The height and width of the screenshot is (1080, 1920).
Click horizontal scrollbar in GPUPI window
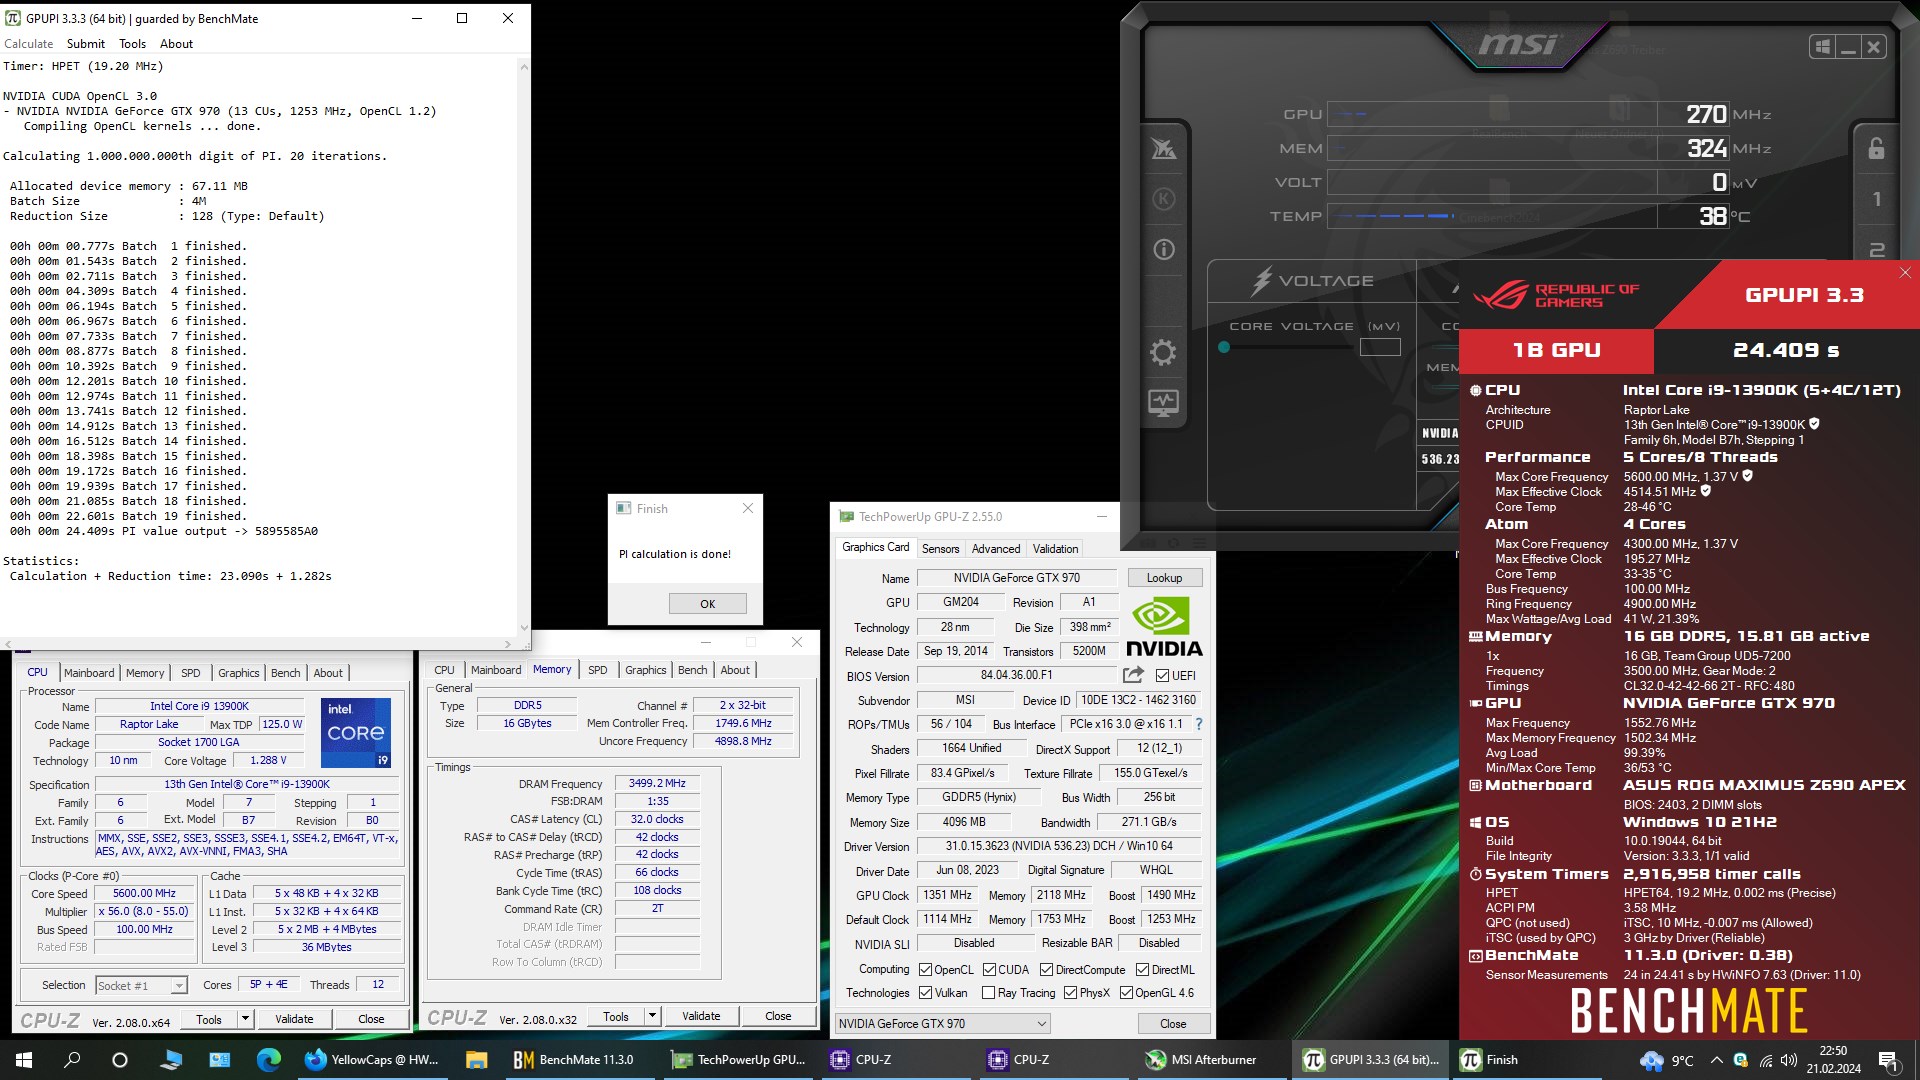258,644
